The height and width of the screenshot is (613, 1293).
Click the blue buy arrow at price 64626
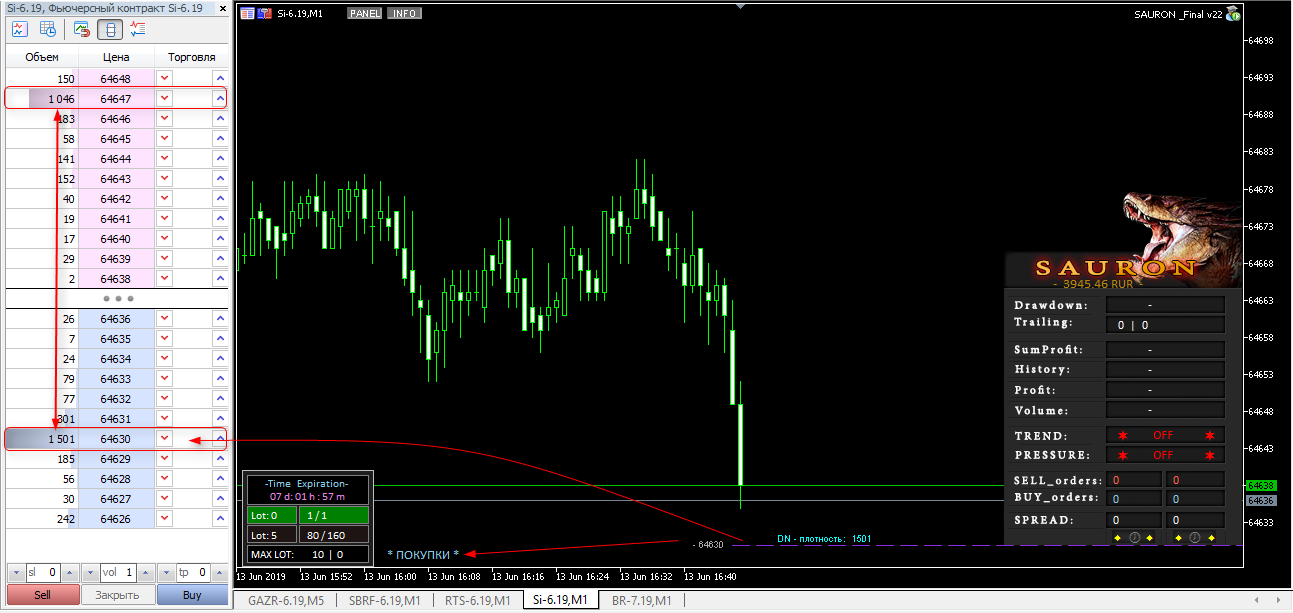[219, 518]
